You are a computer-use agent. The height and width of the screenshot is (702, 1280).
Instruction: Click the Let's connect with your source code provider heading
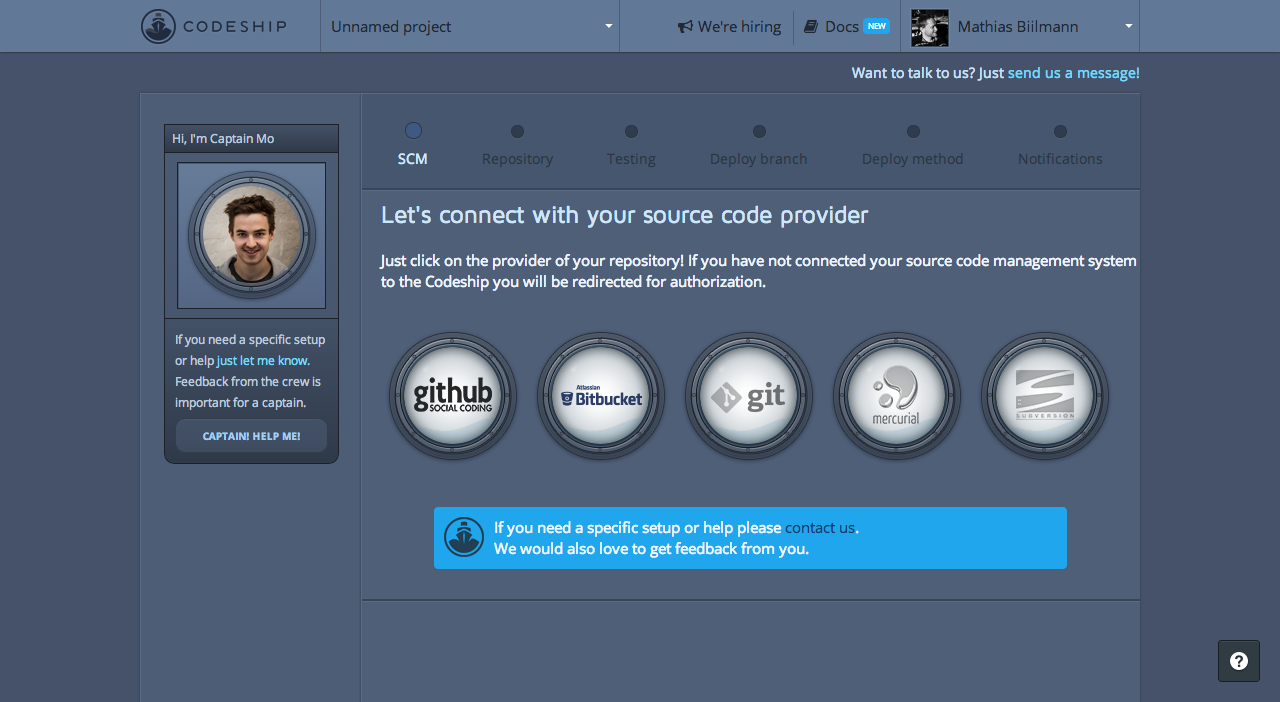[x=624, y=215]
